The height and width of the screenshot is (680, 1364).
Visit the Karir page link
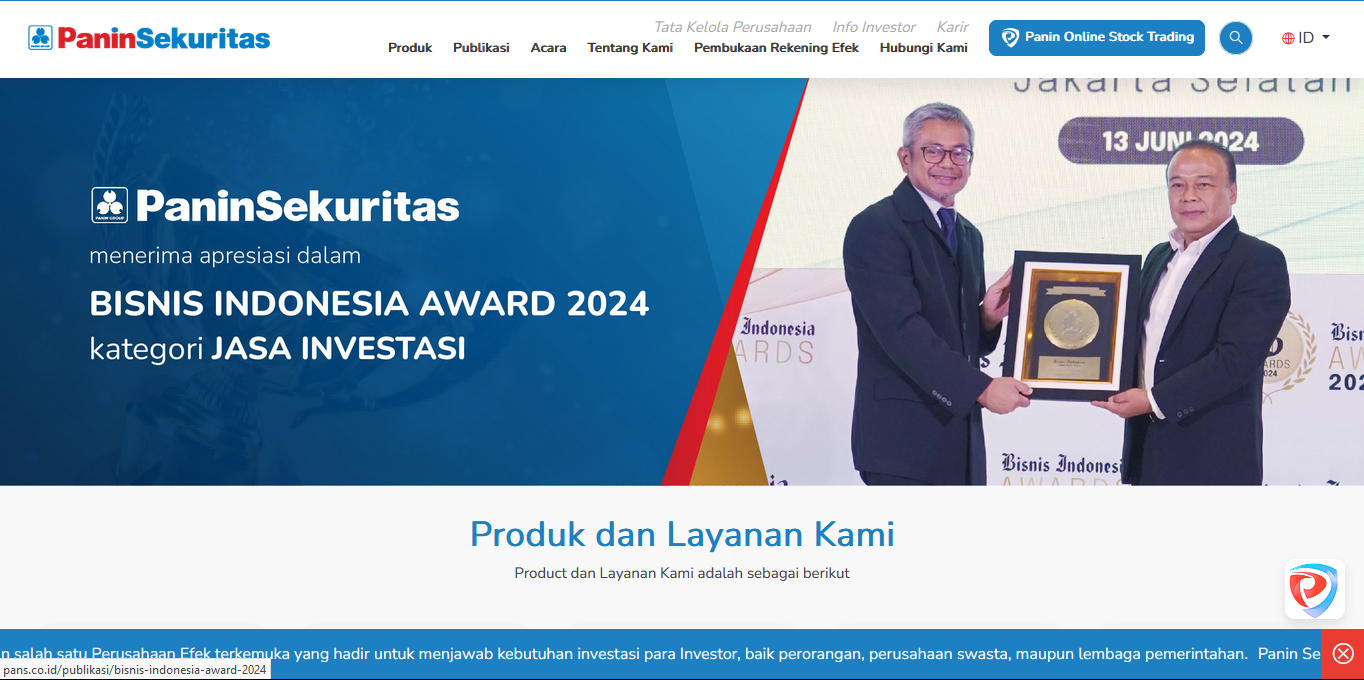952,27
